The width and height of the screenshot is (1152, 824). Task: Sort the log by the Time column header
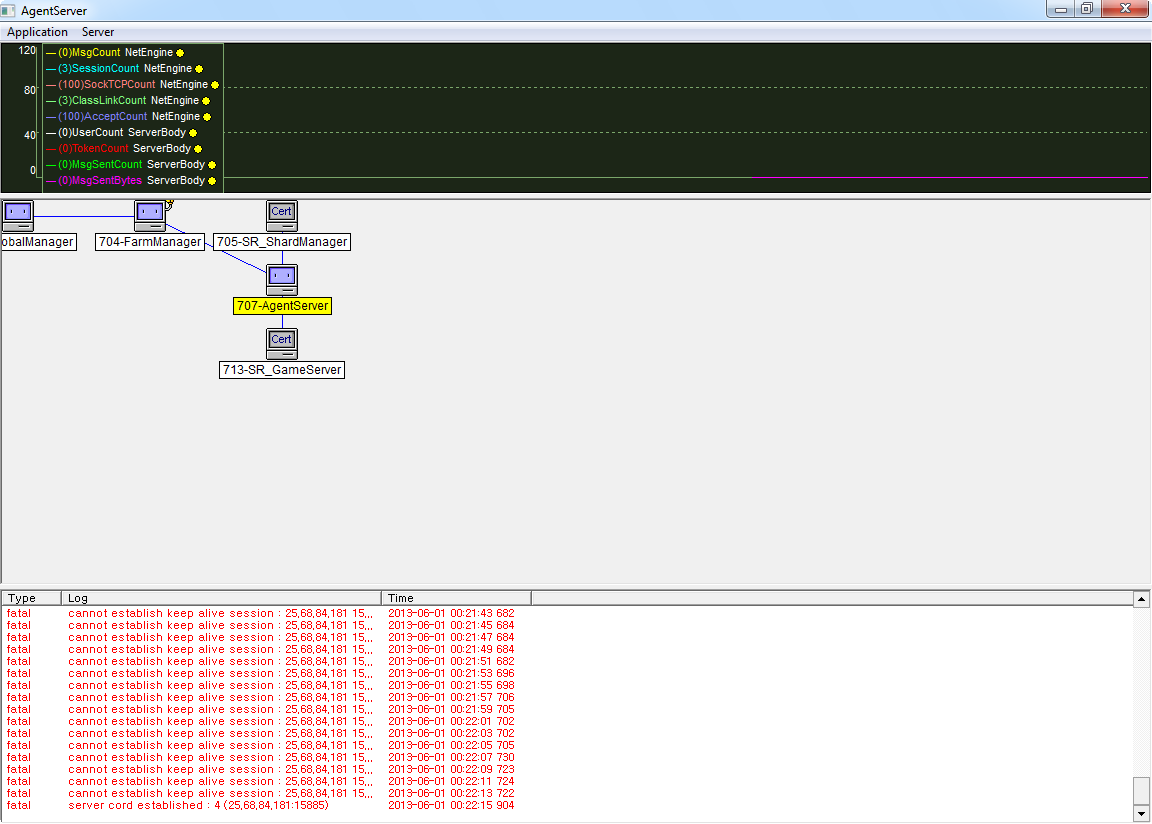pos(455,598)
